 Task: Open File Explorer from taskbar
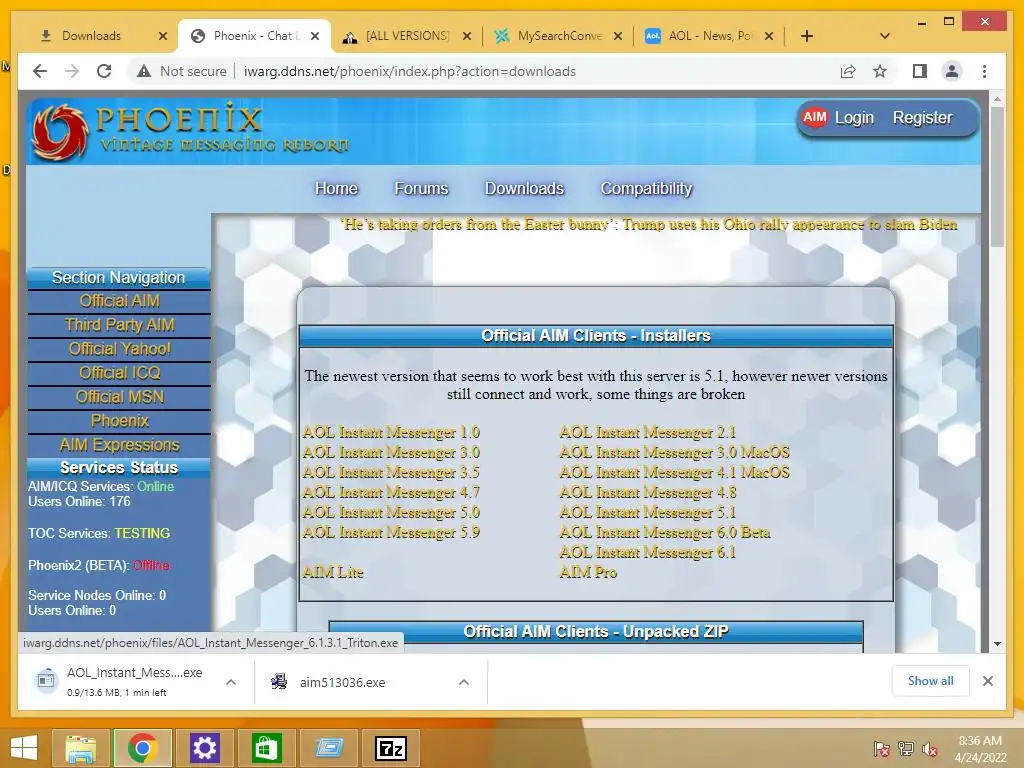81,748
